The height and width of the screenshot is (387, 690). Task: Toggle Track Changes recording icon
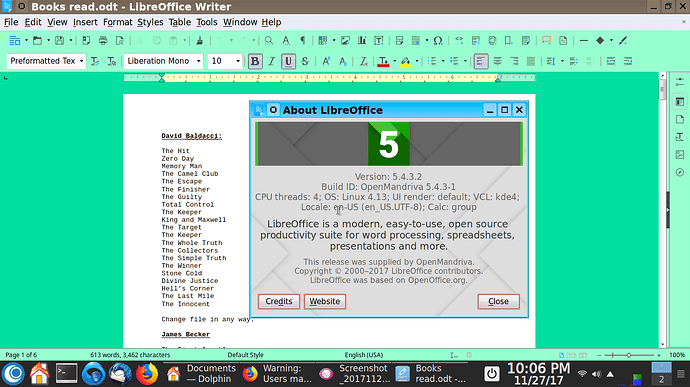coord(563,41)
